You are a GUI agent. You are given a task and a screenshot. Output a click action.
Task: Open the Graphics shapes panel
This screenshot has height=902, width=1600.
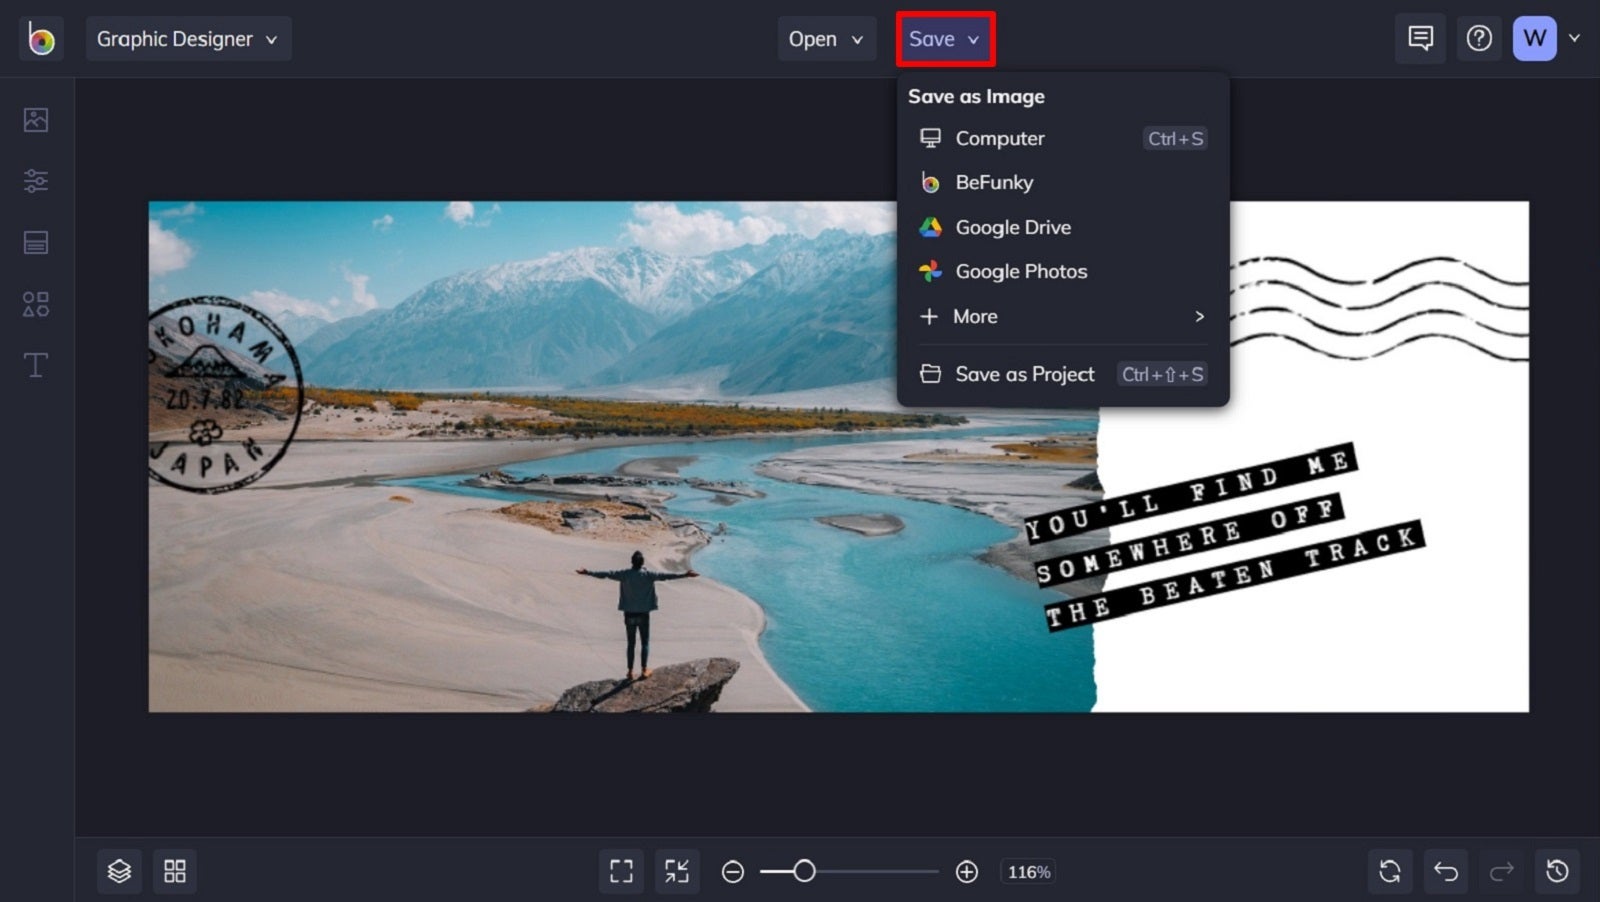coord(36,304)
